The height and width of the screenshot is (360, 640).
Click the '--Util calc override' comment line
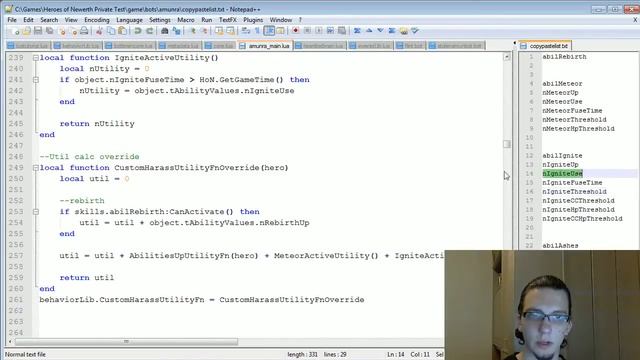click(x=89, y=157)
